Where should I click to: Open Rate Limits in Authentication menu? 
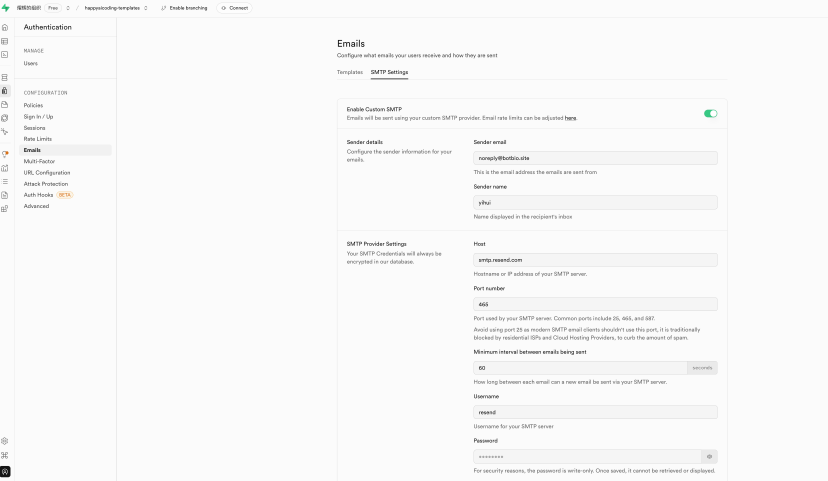tap(38, 139)
